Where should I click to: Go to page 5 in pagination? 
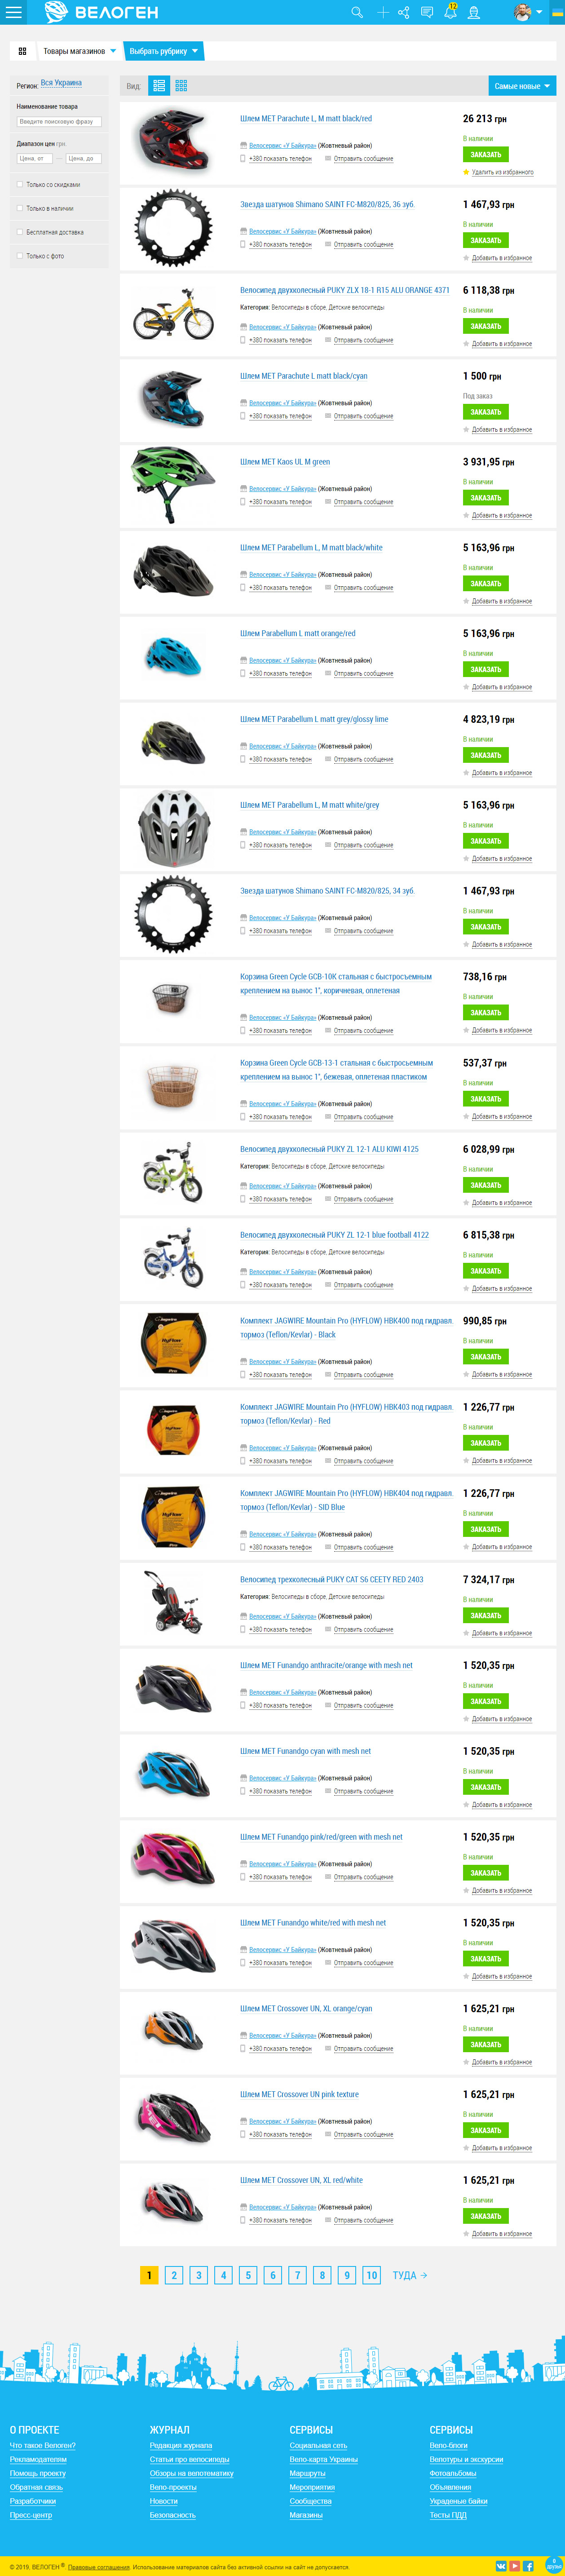[x=248, y=2275]
